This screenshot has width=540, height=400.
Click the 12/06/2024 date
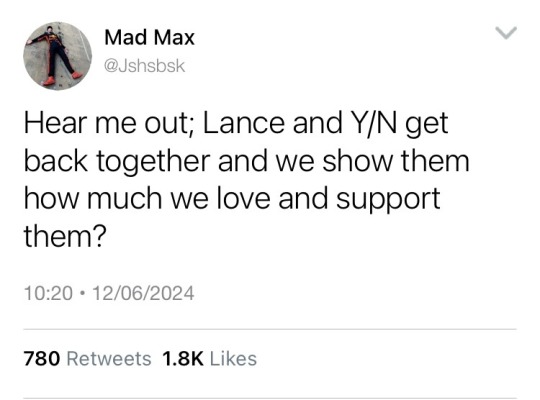143,294
